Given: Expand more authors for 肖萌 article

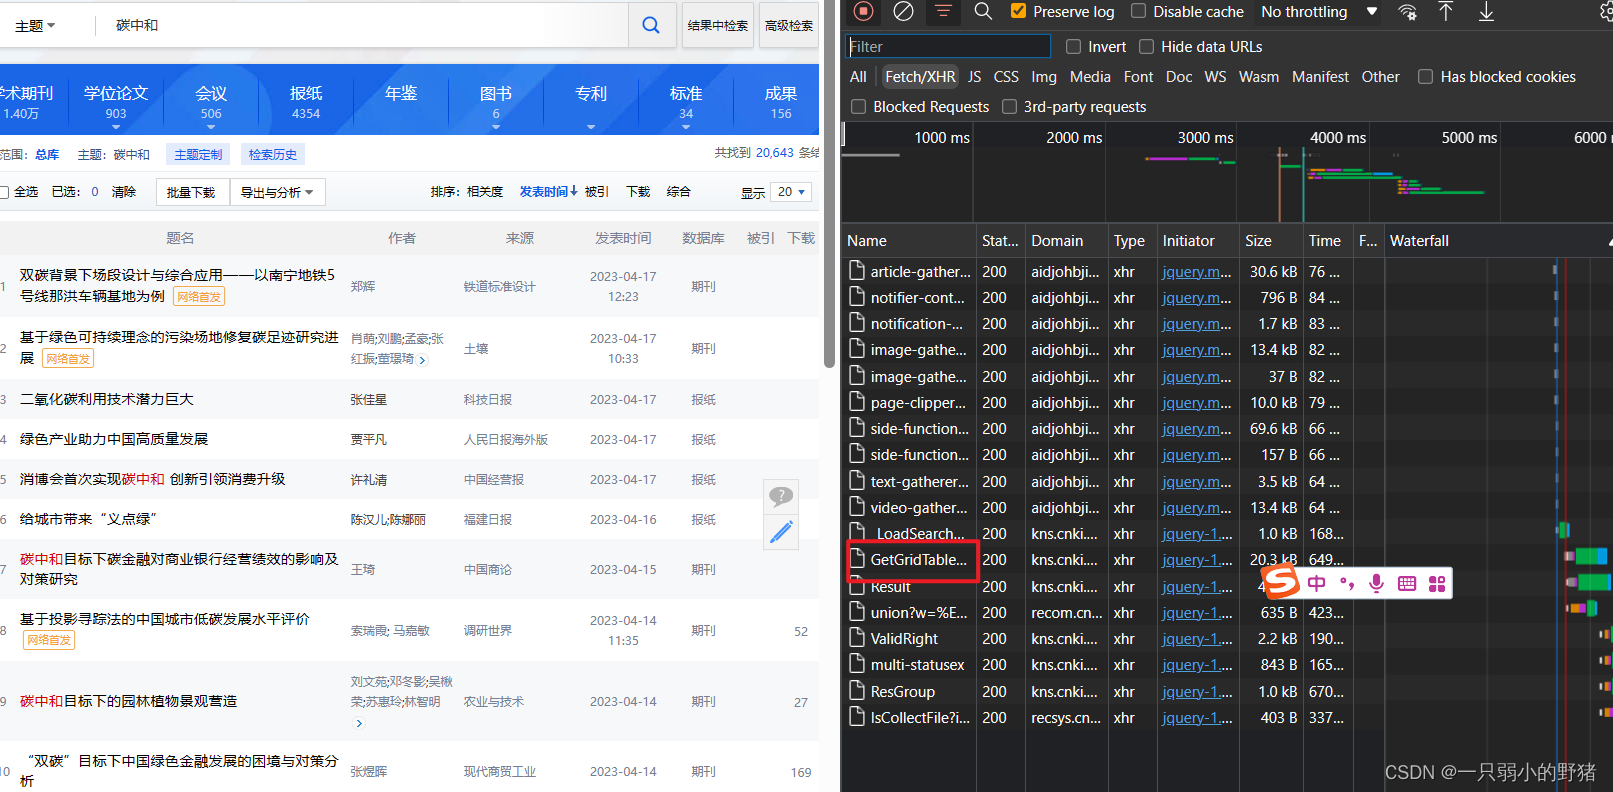Looking at the screenshot, I should 423,360.
